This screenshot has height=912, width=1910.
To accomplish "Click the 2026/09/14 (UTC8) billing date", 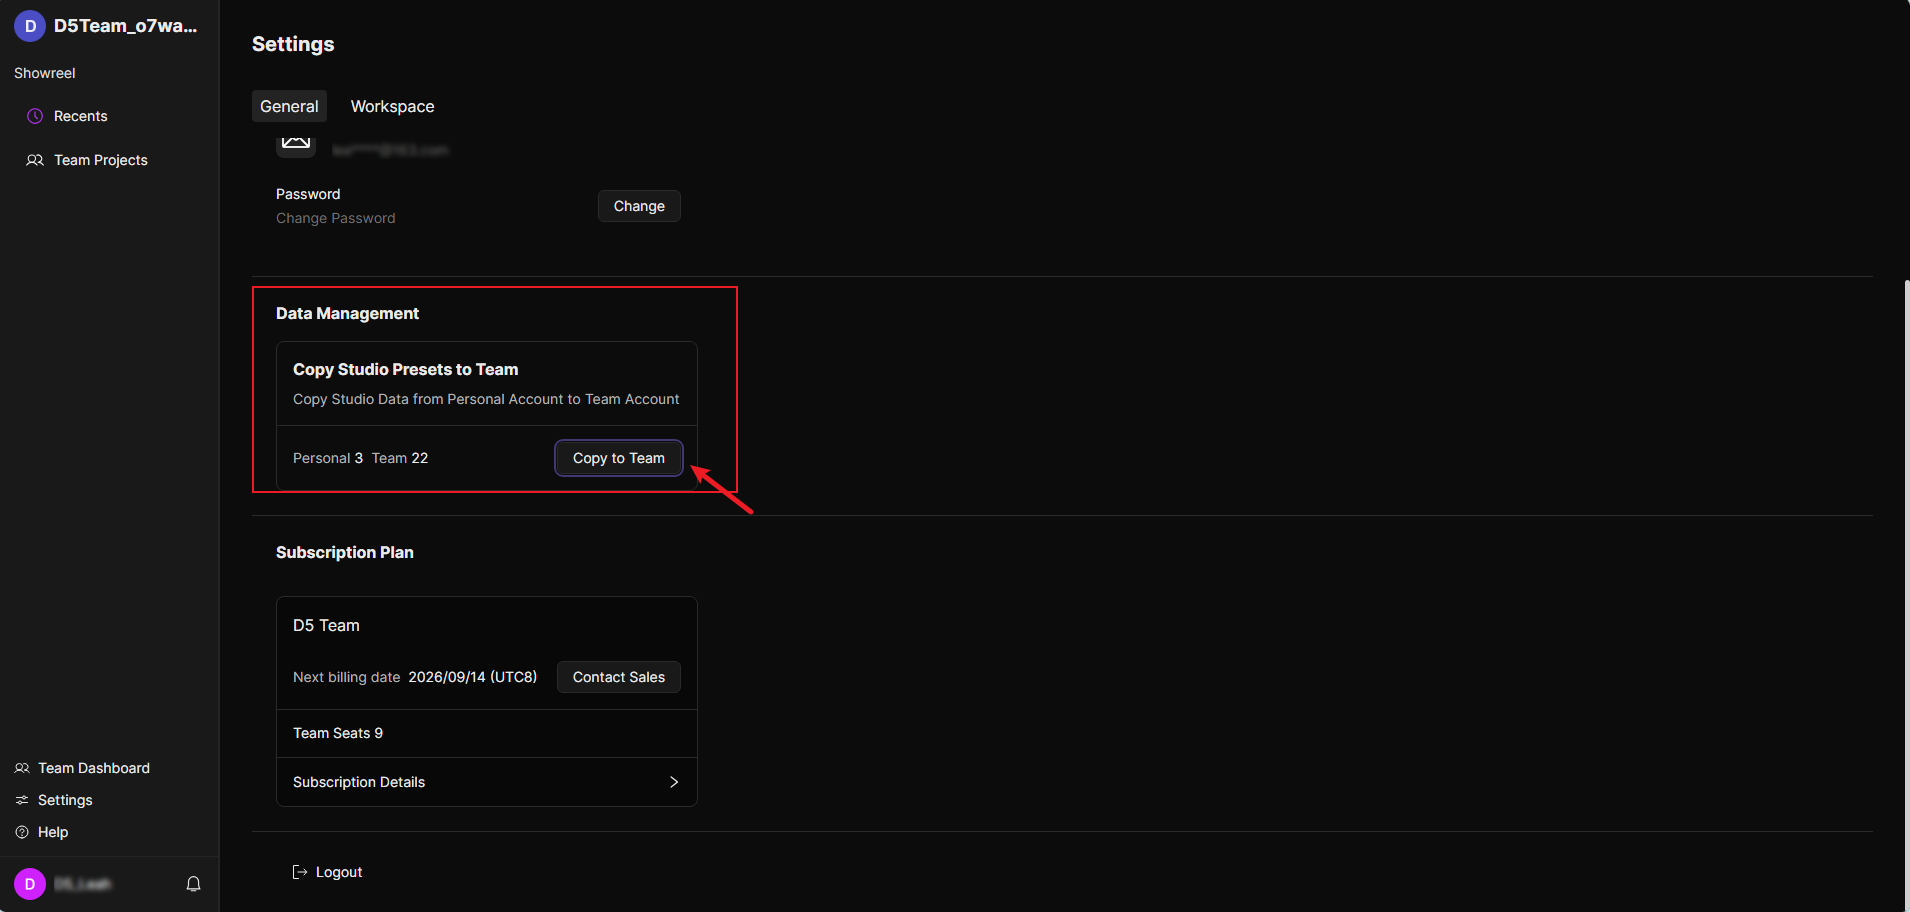I will (x=473, y=677).
